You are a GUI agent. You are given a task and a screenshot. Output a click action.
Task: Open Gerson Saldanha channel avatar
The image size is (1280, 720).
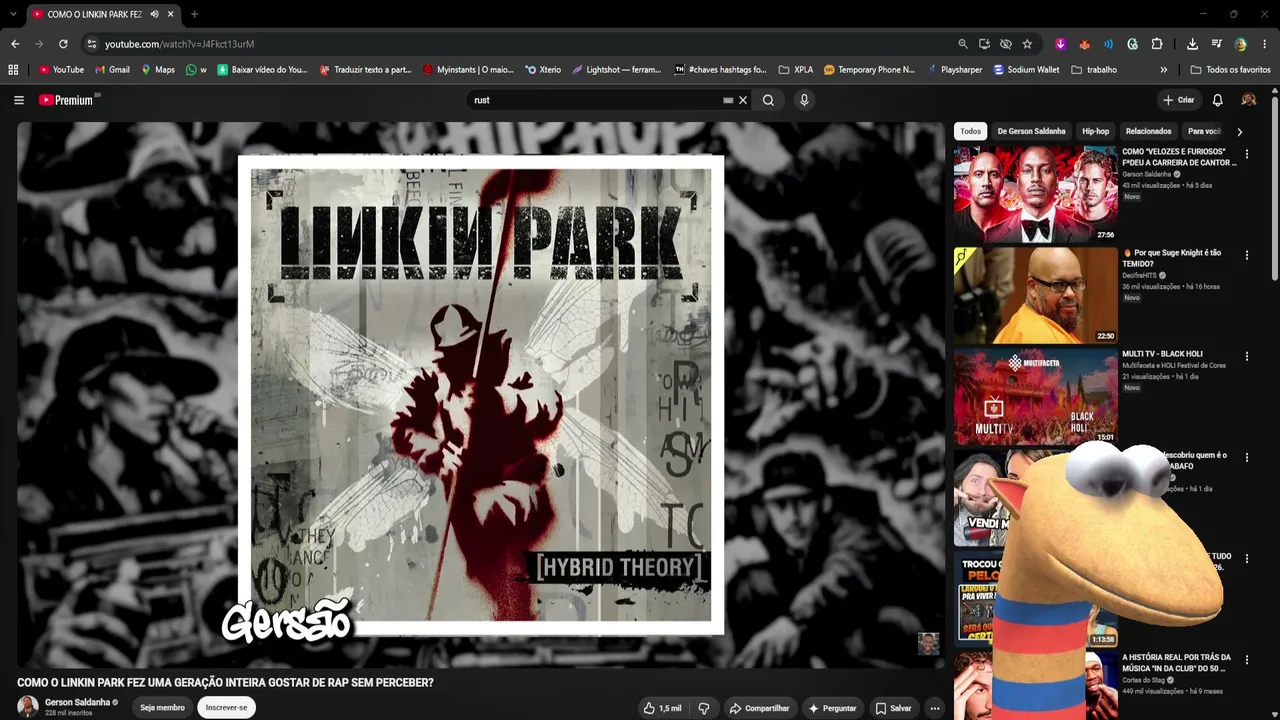[x=28, y=707]
